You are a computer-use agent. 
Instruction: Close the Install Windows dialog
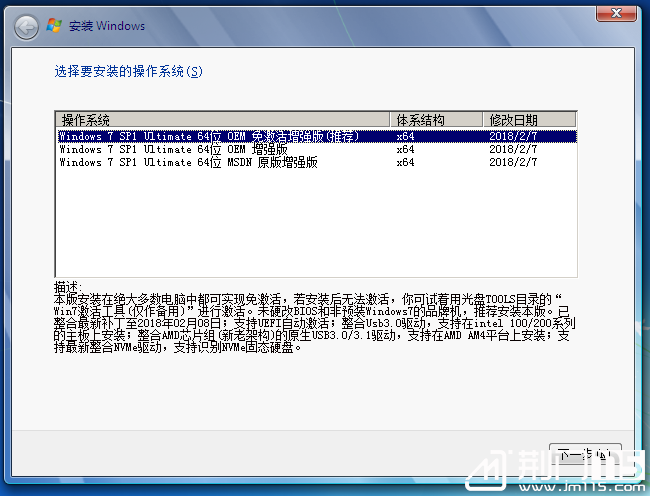(x=616, y=13)
